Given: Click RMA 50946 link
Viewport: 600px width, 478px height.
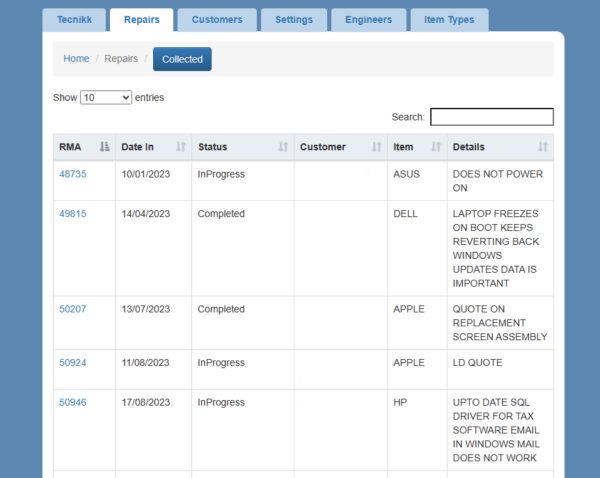Looking at the screenshot, I should coord(73,403).
